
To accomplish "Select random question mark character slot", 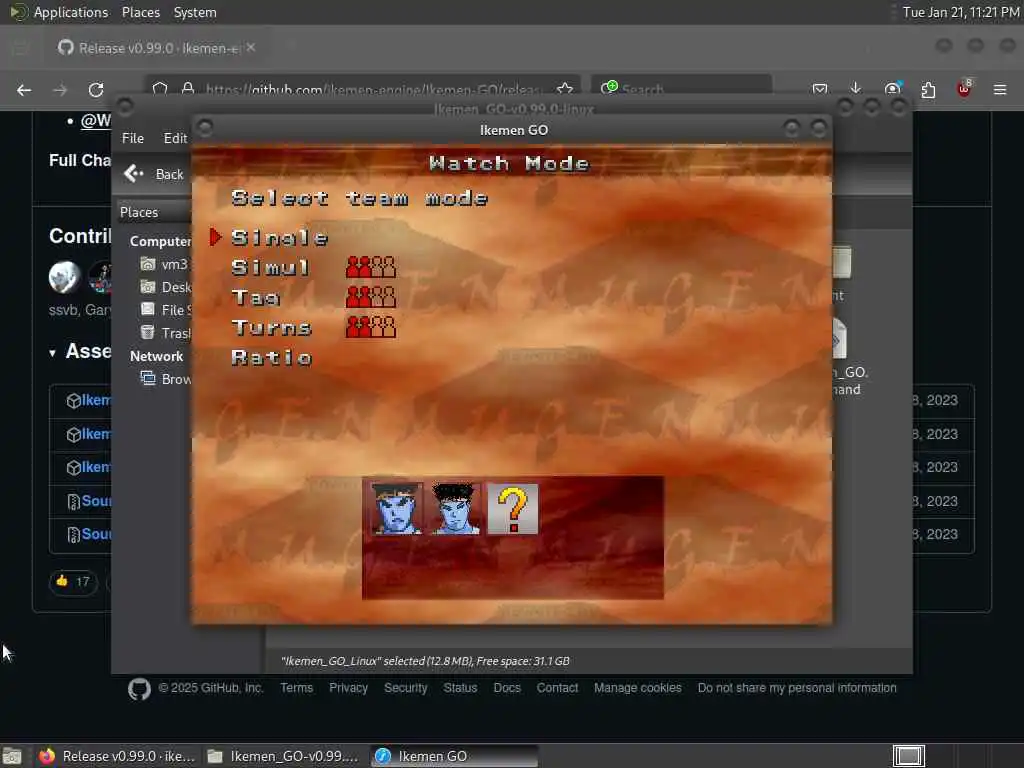I will click(513, 509).
